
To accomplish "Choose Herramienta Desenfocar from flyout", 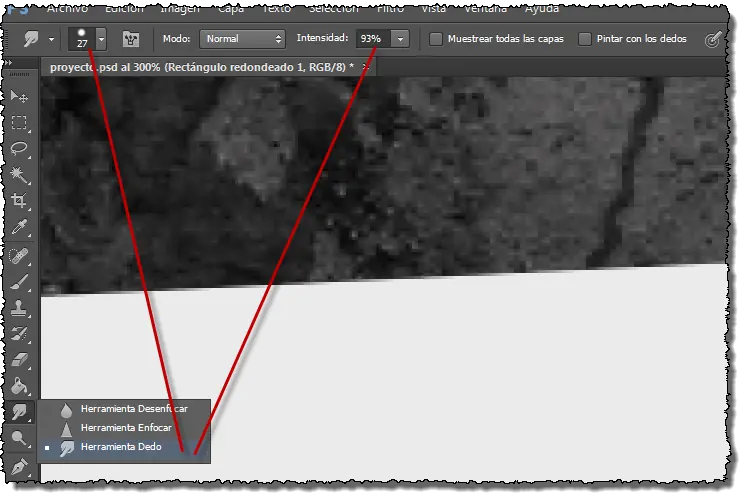I will (124, 409).
